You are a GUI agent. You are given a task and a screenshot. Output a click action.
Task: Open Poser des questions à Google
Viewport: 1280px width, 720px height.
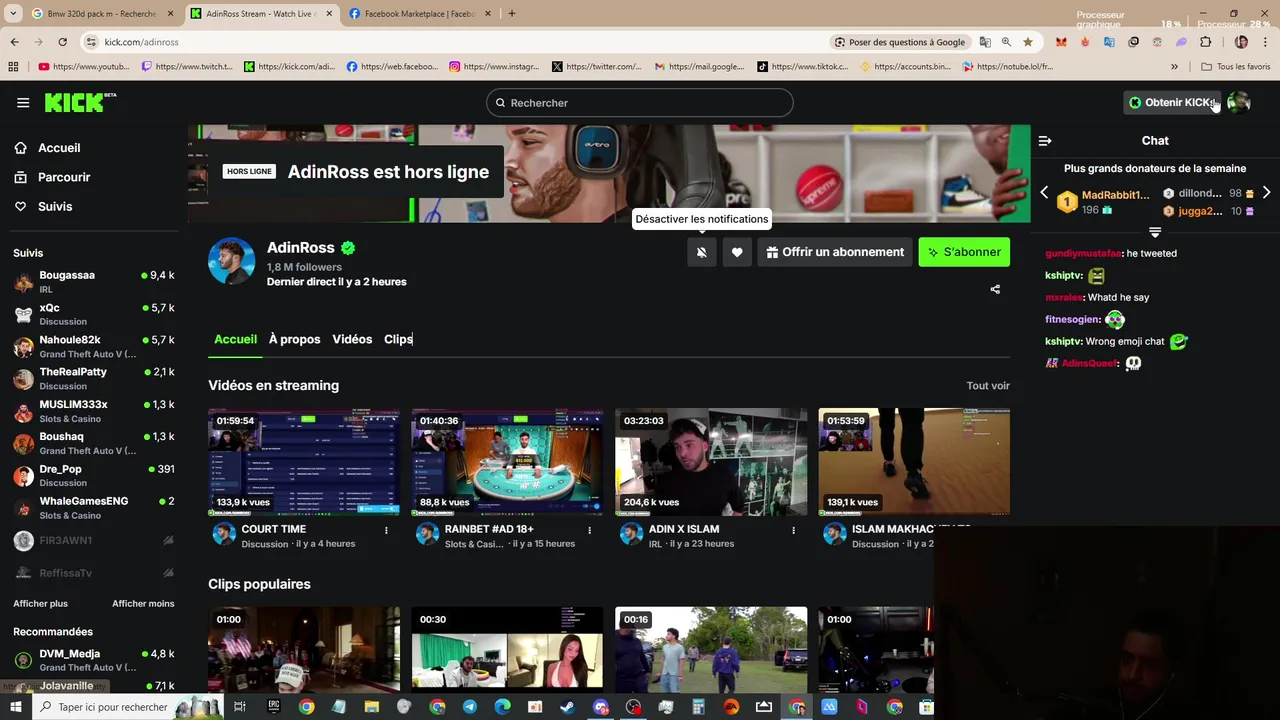click(x=900, y=42)
